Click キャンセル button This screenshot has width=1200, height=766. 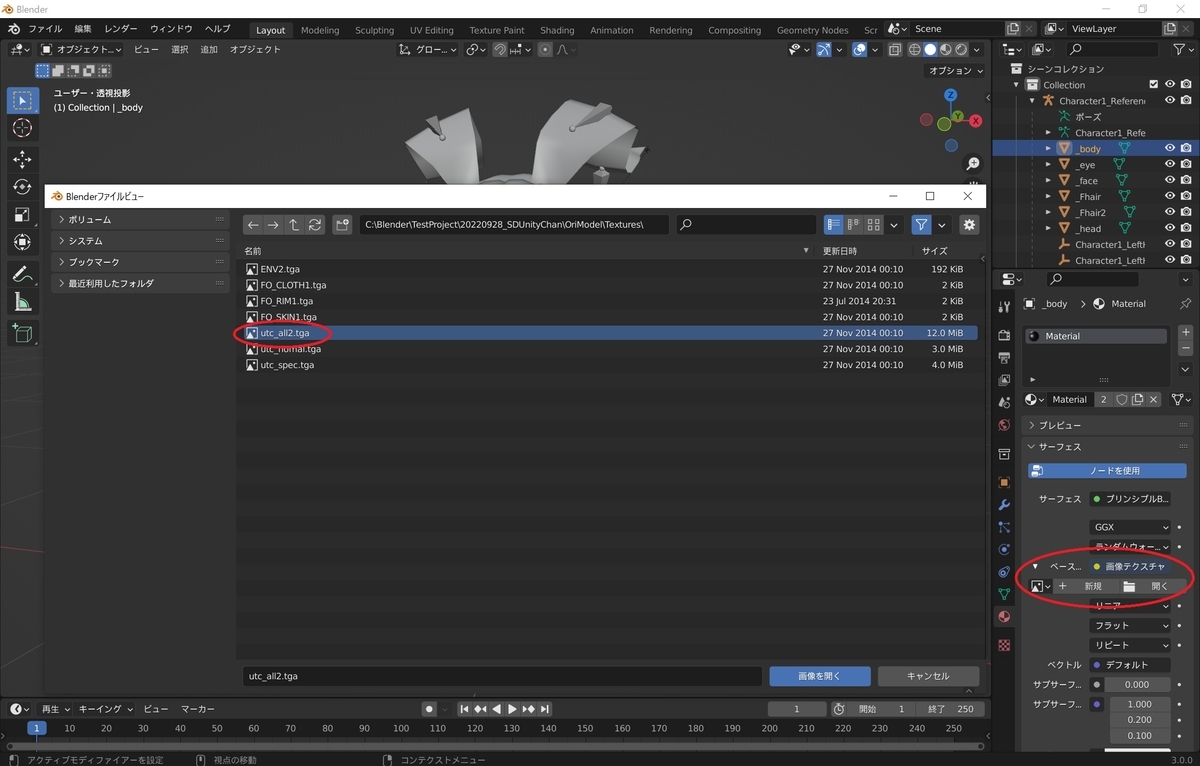point(928,676)
